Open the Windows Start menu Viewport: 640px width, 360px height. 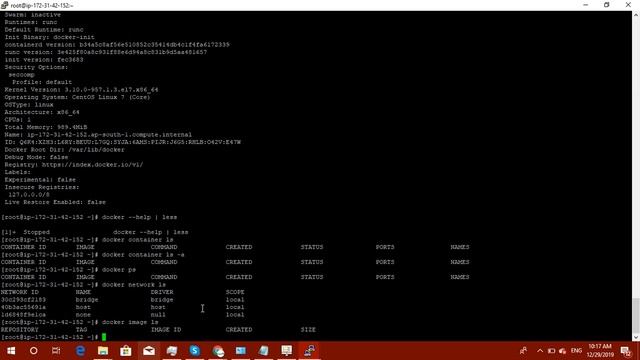[11, 351]
